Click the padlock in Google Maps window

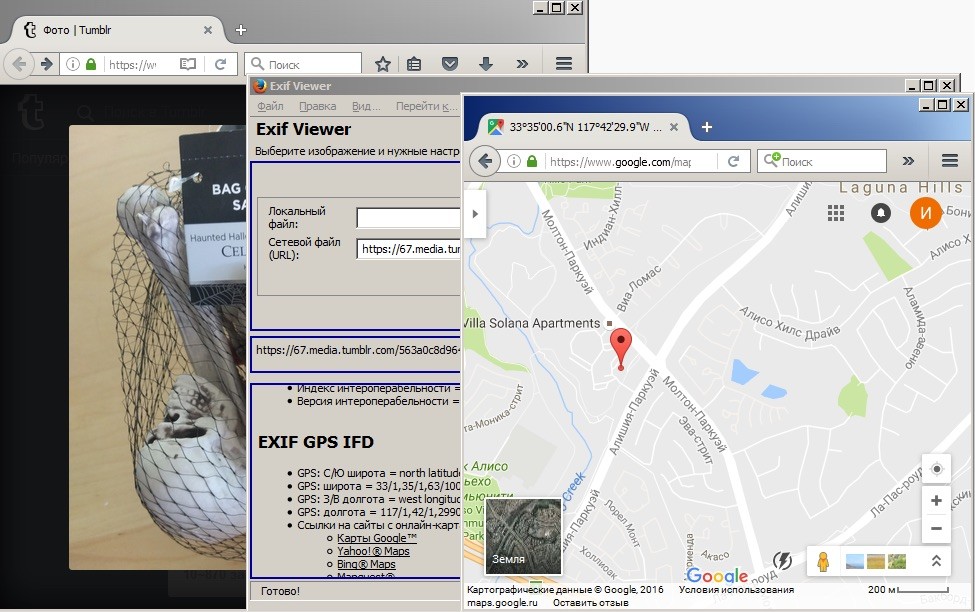[x=532, y=162]
